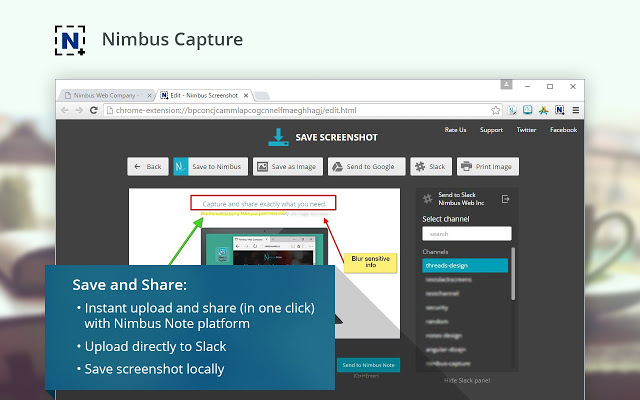Open the Rate Us link
640x400 pixels.
click(455, 130)
